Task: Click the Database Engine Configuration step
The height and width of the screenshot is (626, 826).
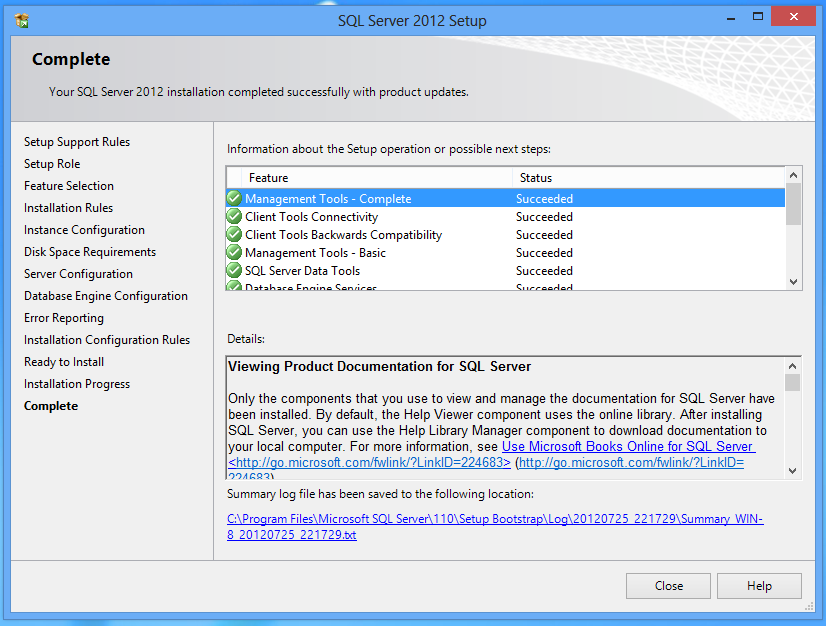Action: pos(106,296)
